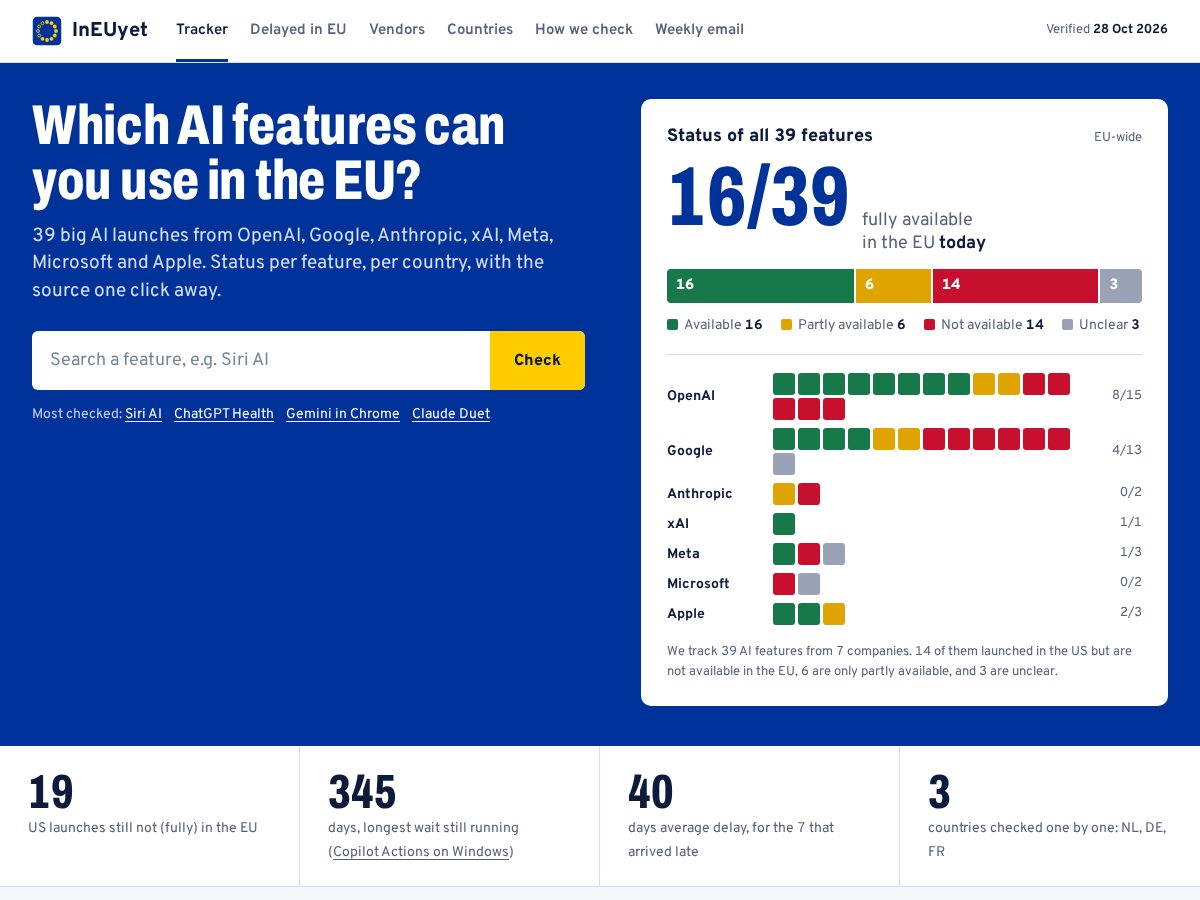Click the green status square in xAI row
This screenshot has width=1200, height=900.
pos(784,524)
